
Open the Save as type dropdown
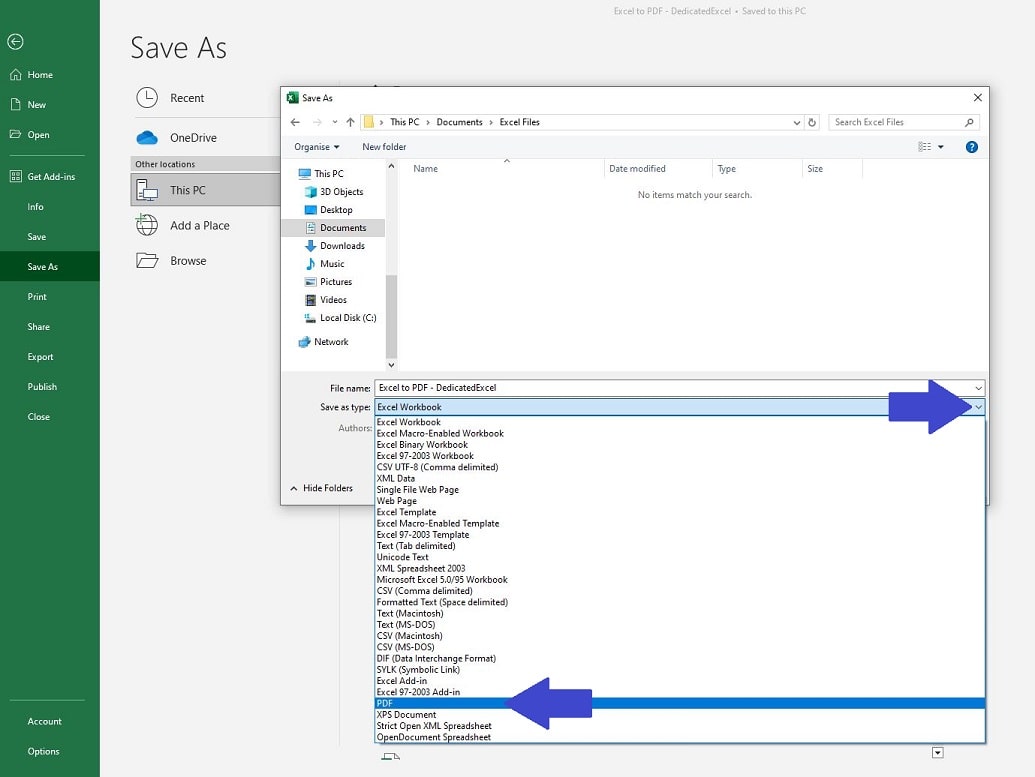[978, 407]
